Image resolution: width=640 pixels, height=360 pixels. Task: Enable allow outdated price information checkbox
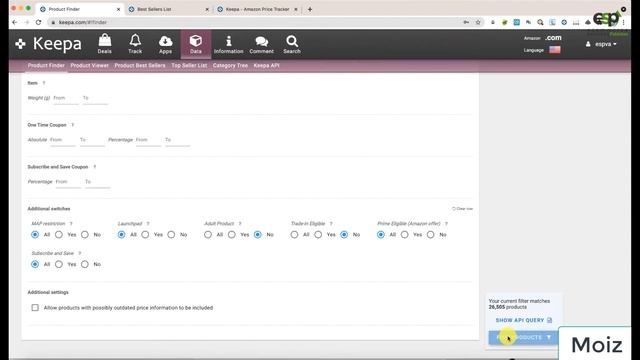35,308
